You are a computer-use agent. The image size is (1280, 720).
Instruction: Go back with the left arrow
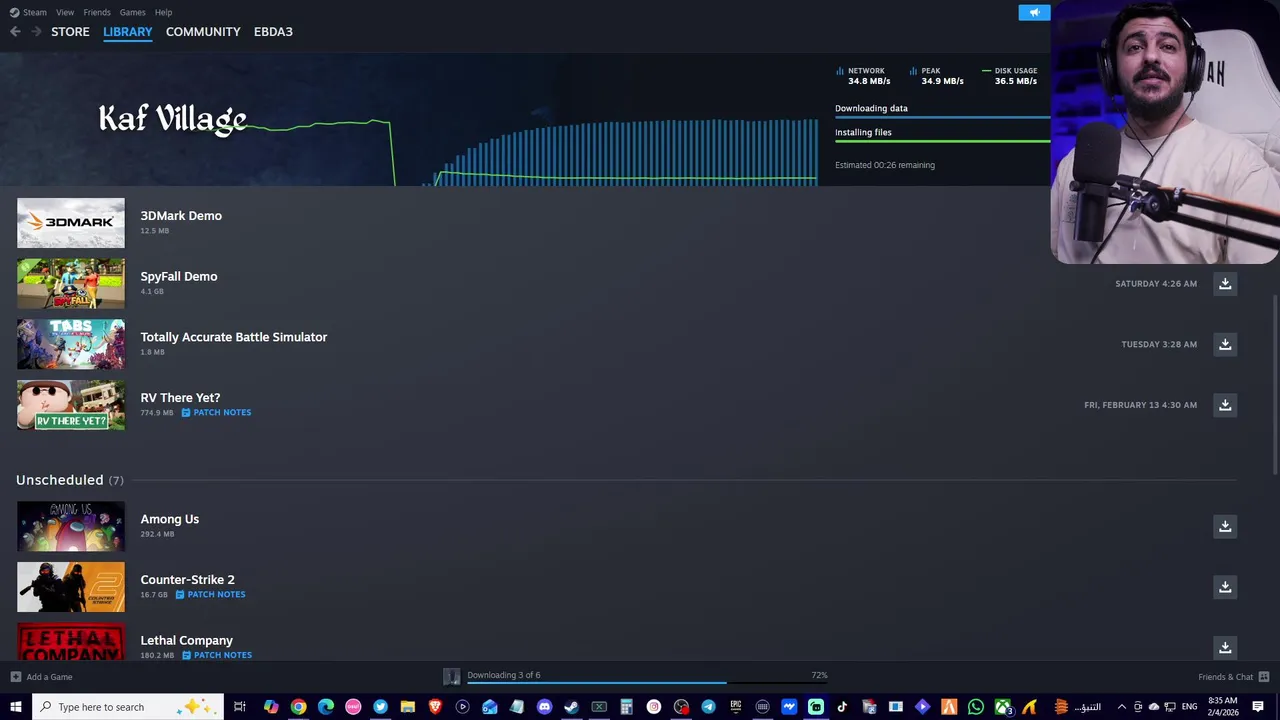click(x=15, y=32)
